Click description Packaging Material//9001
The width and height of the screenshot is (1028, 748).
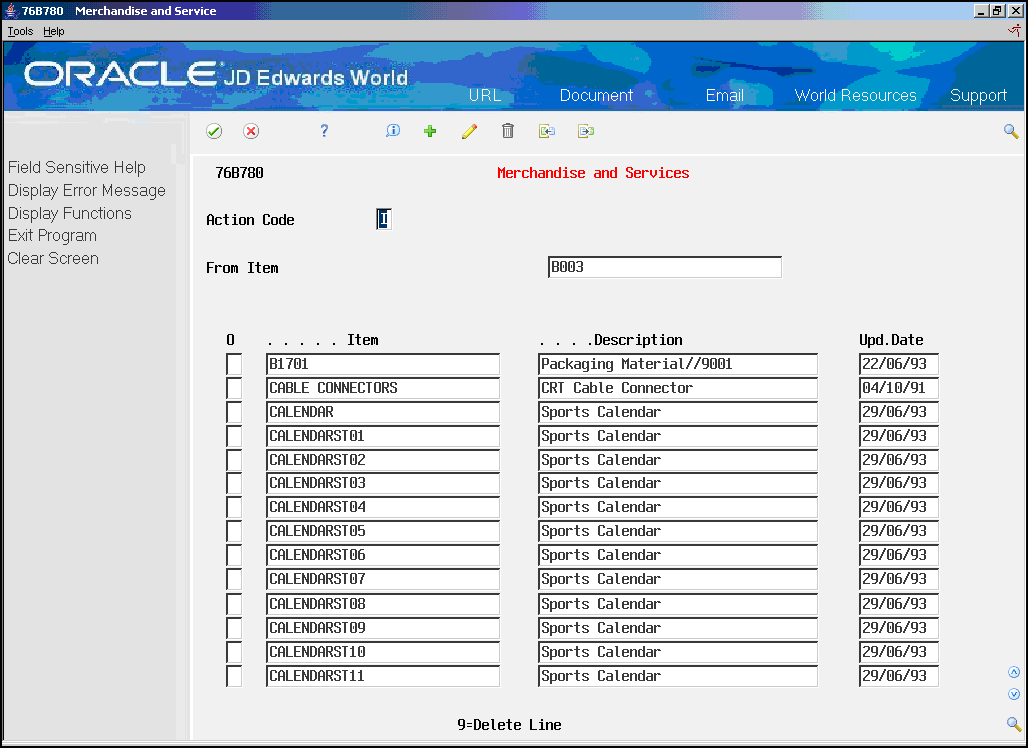click(678, 364)
